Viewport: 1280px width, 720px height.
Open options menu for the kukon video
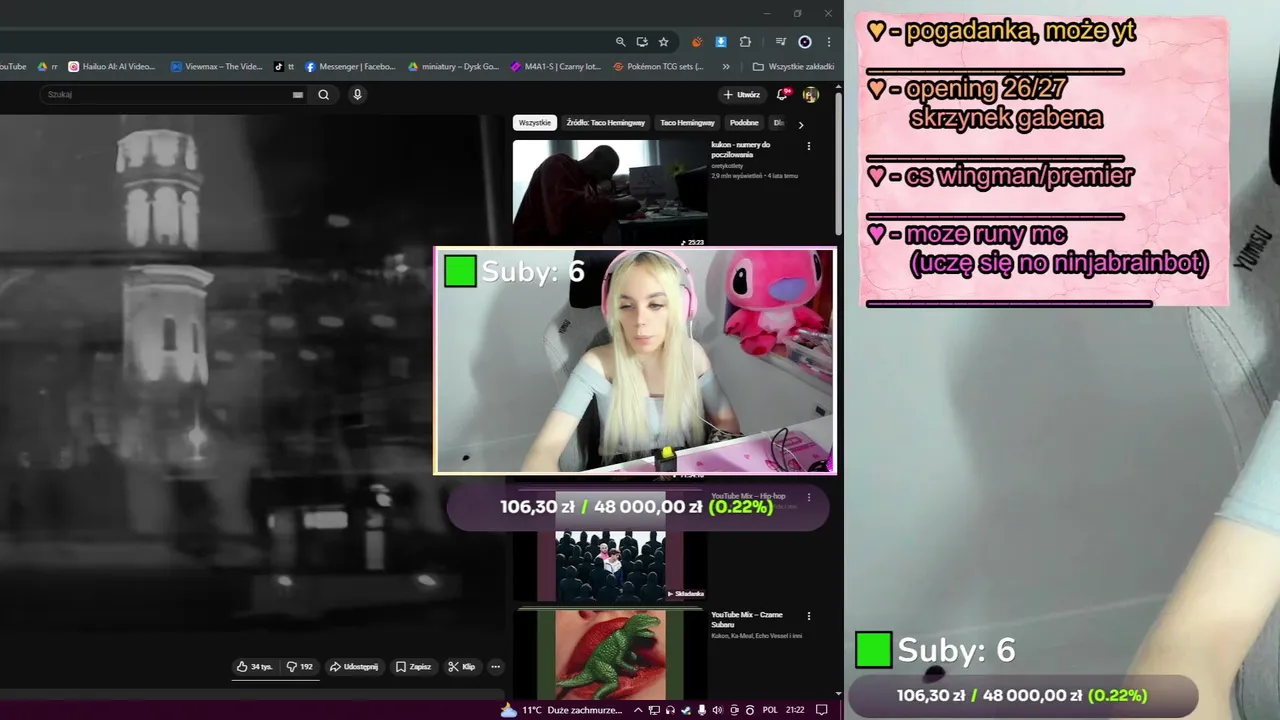click(809, 146)
